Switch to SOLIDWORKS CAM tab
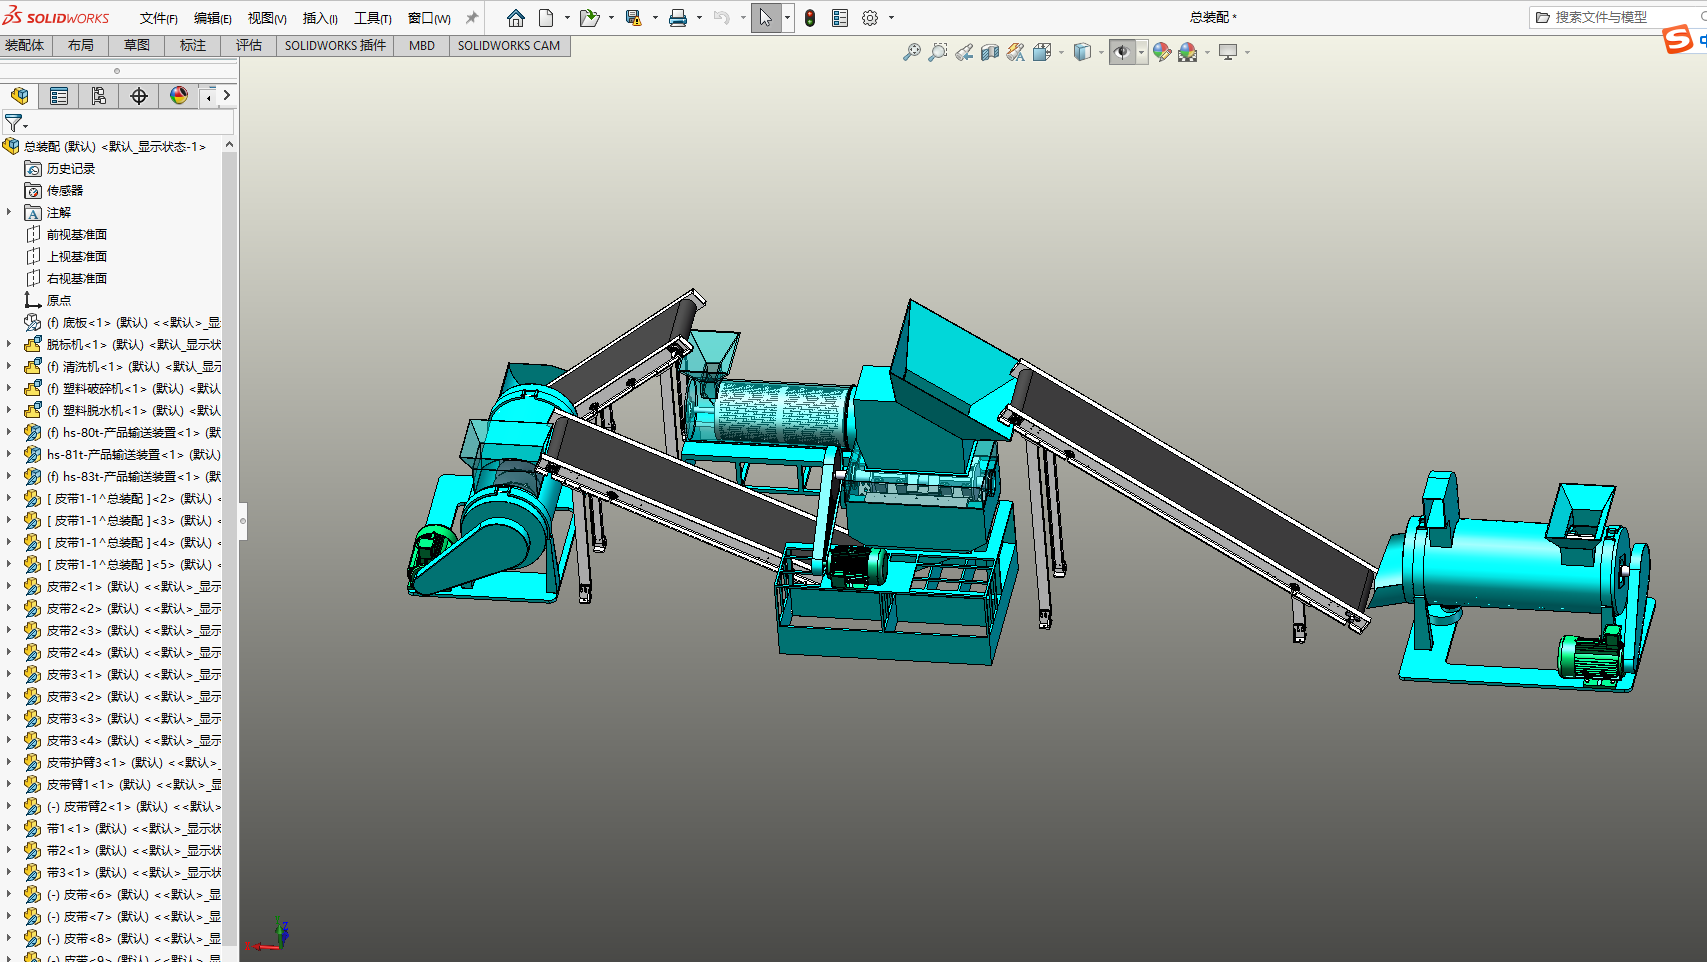Viewport: 1707px width, 962px height. 509,46
